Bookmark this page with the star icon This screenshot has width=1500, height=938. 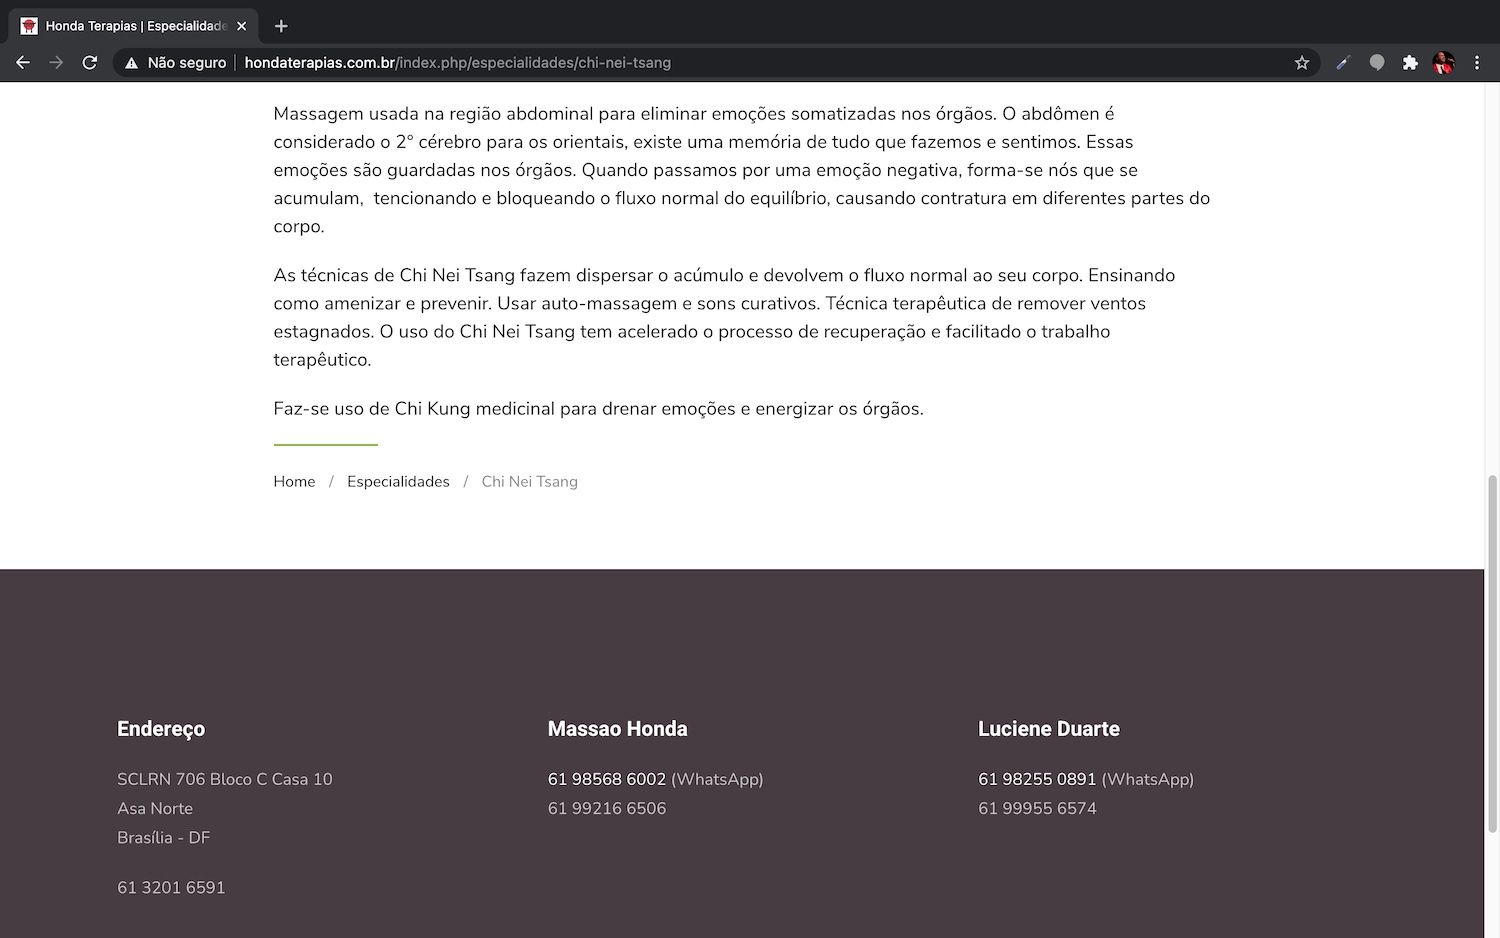[1301, 63]
